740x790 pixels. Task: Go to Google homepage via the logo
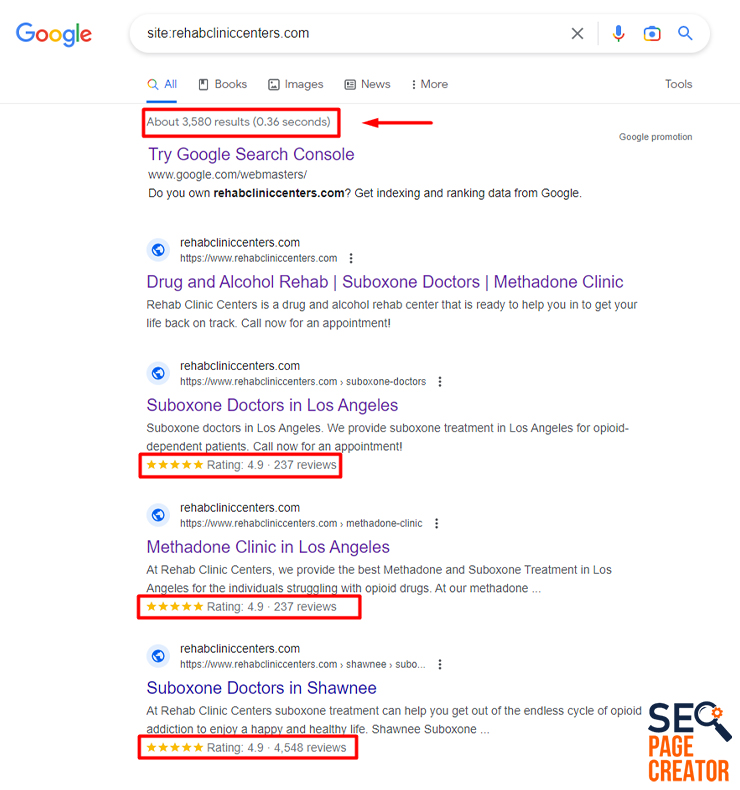click(53, 34)
